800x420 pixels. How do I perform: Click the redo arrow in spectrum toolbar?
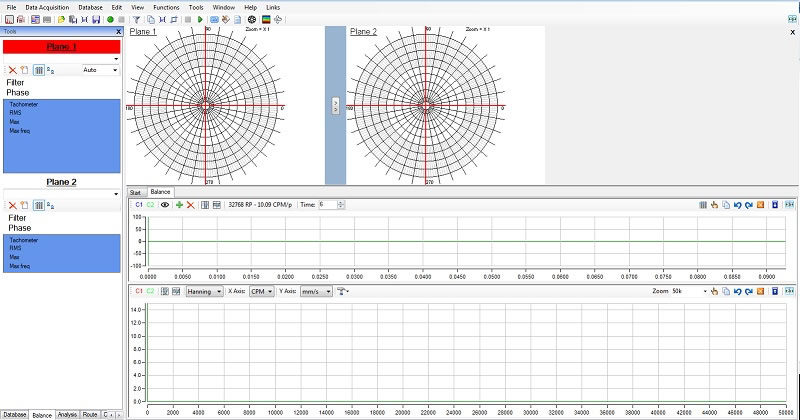pyautogui.click(x=749, y=290)
